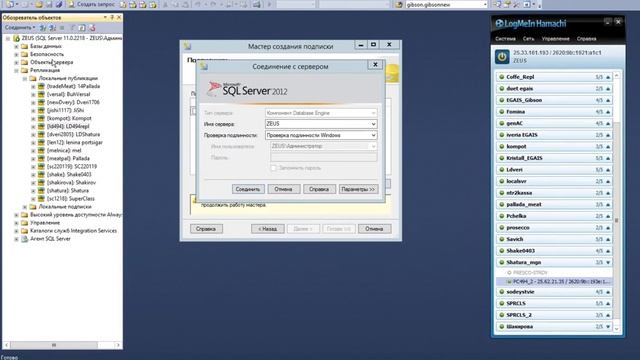640x360 pixels.
Task: Select the Kristall_EGAIS network row
Action: click(x=554, y=158)
